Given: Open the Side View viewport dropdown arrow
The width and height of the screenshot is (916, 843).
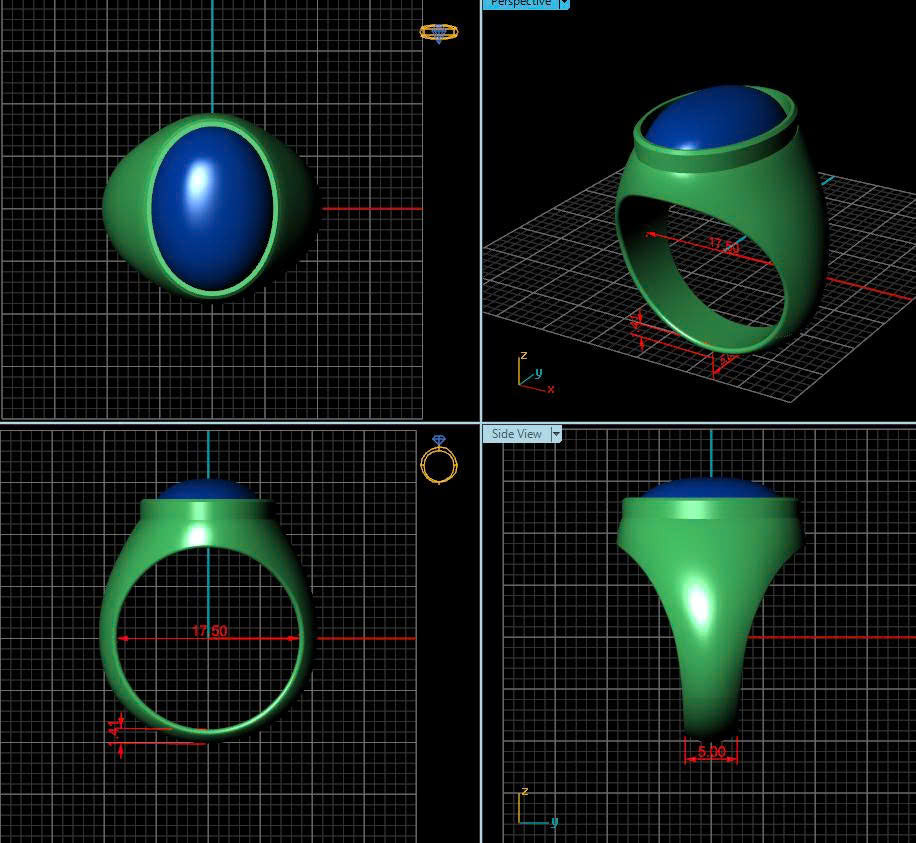Looking at the screenshot, I should (x=556, y=434).
